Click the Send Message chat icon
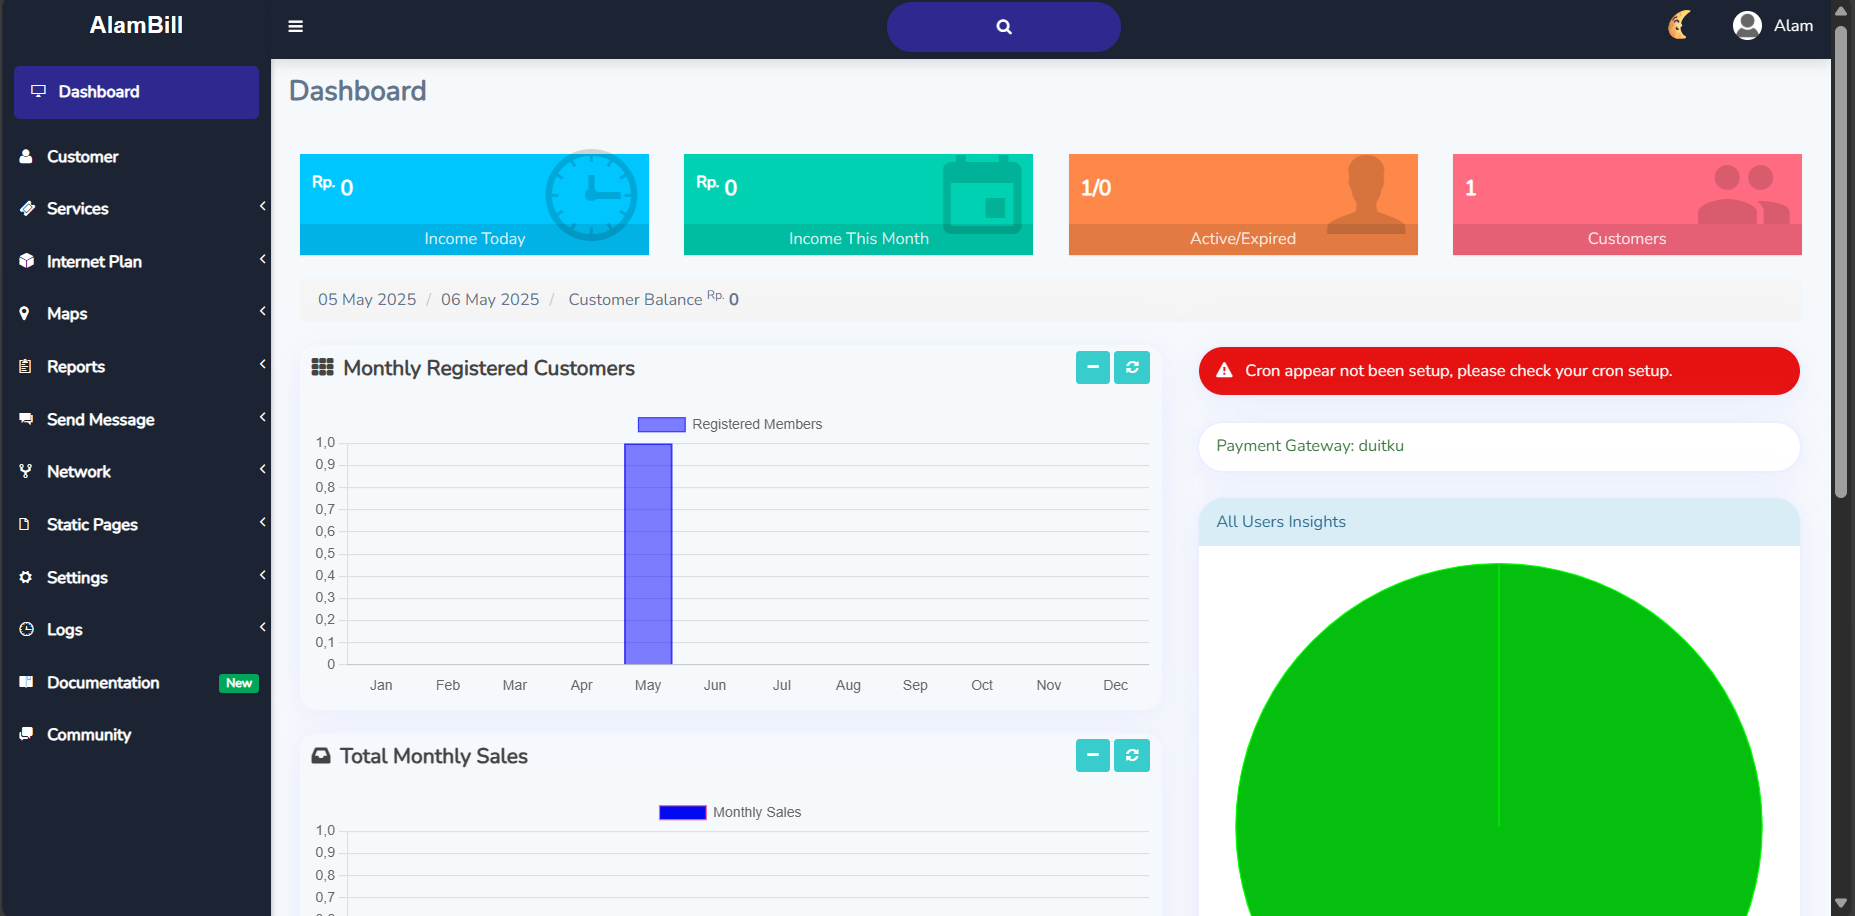The image size is (1855, 916). (x=26, y=419)
